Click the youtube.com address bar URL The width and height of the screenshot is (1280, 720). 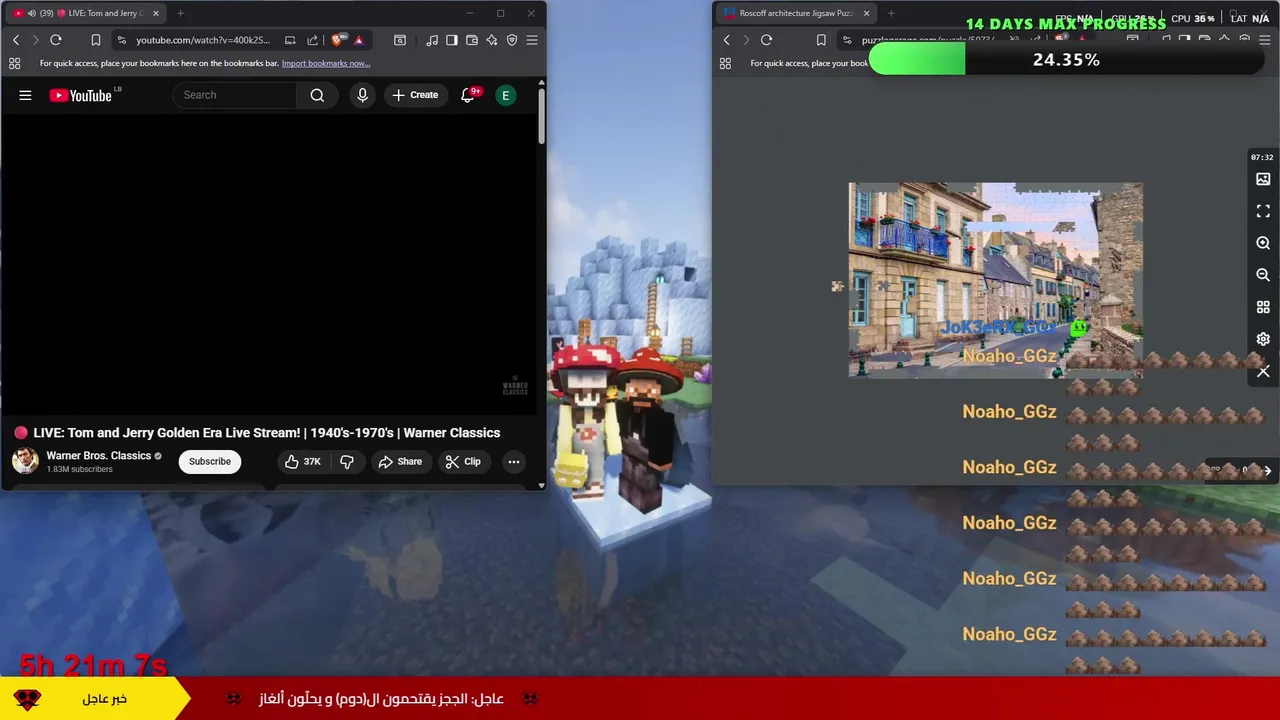[x=203, y=40]
